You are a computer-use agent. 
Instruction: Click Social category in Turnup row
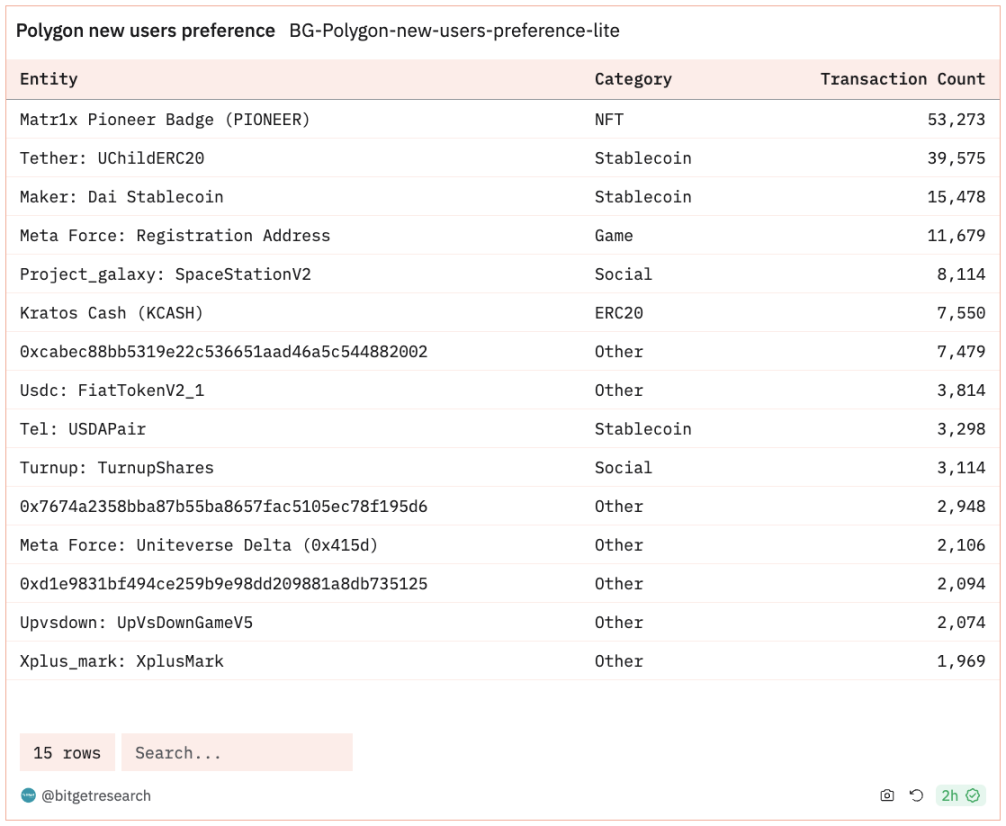[x=624, y=468]
